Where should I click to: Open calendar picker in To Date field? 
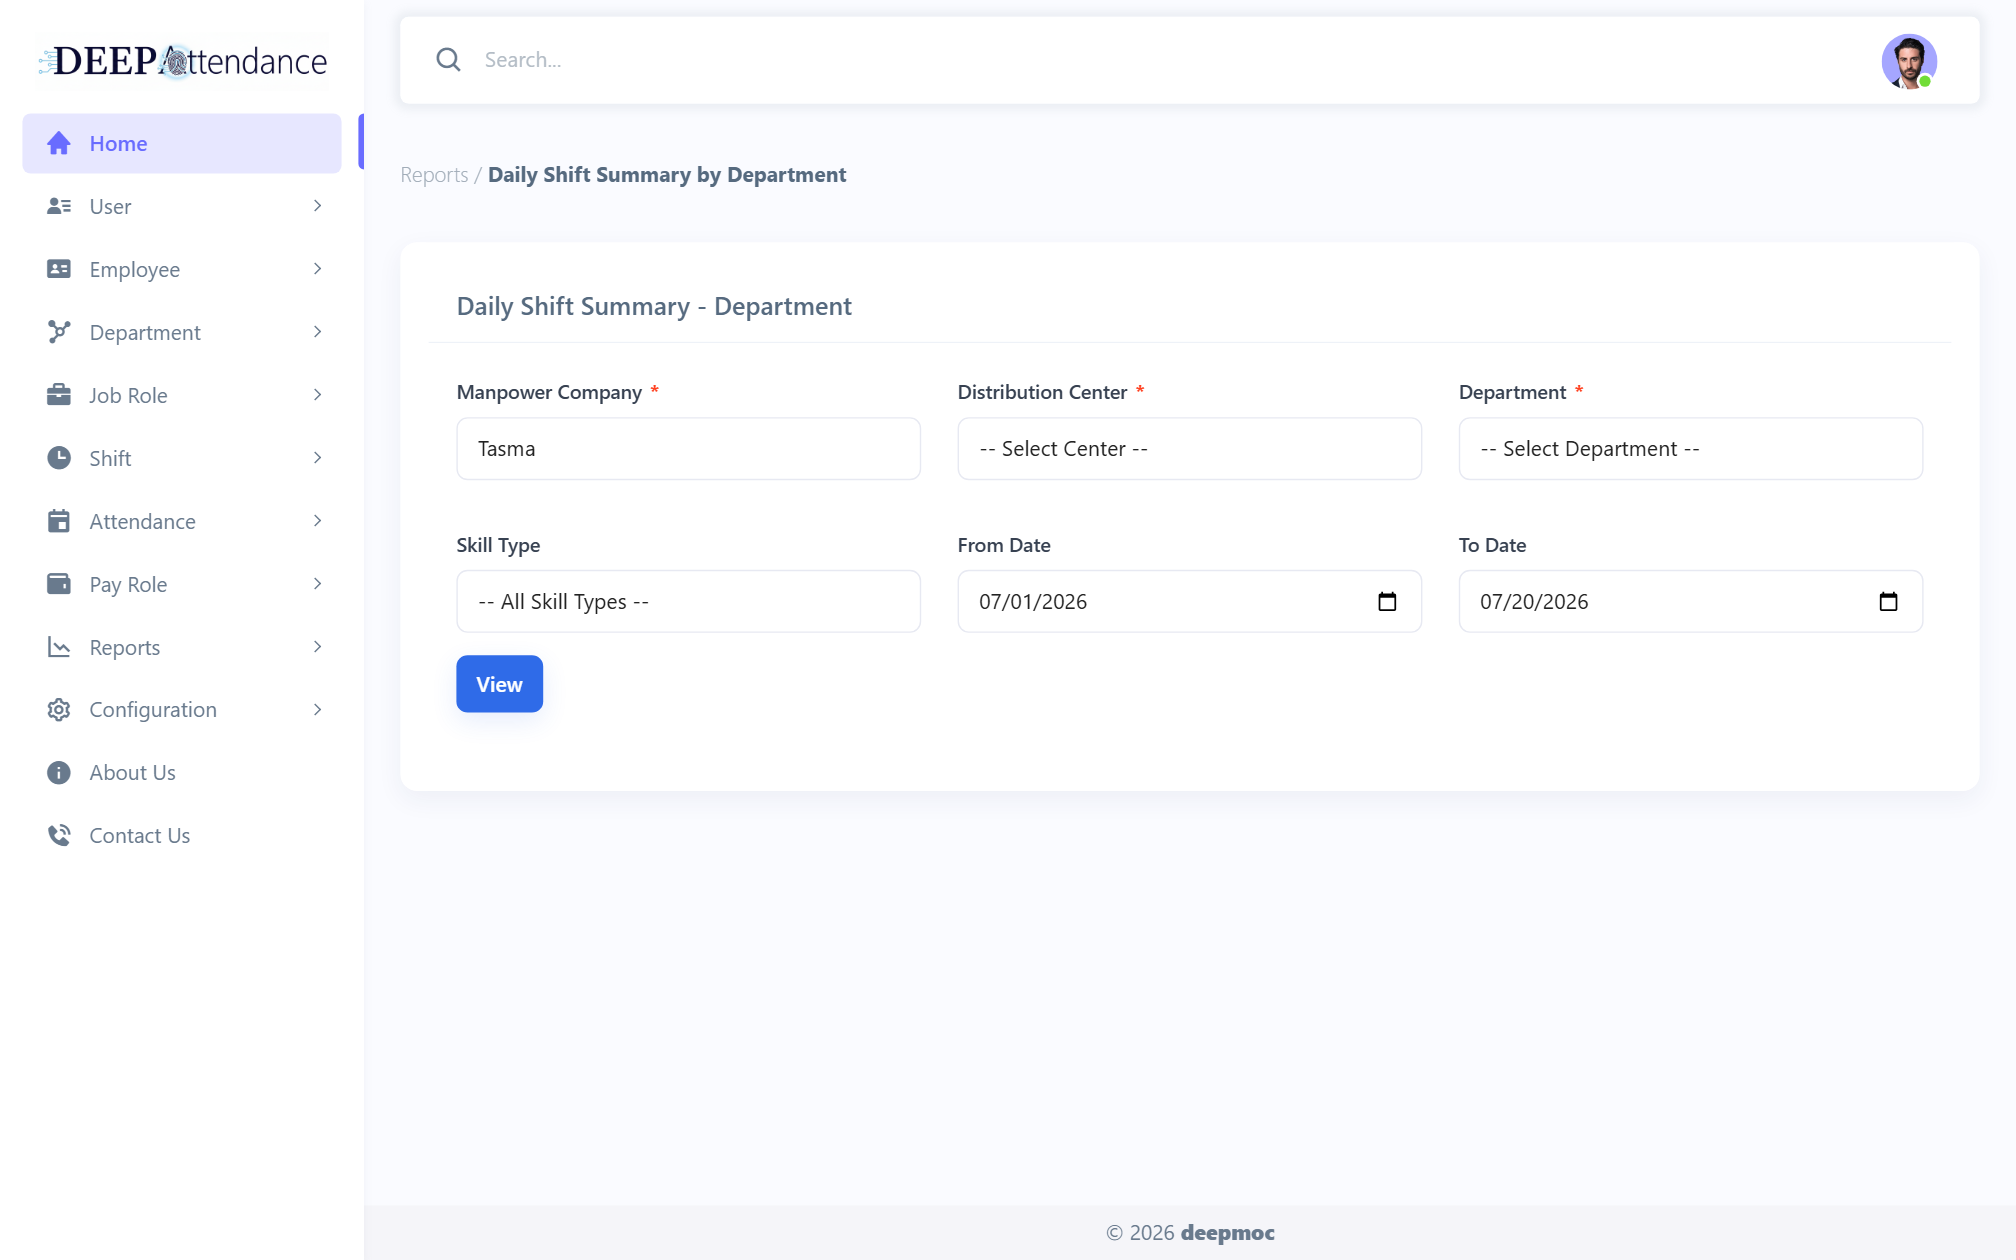1888,601
